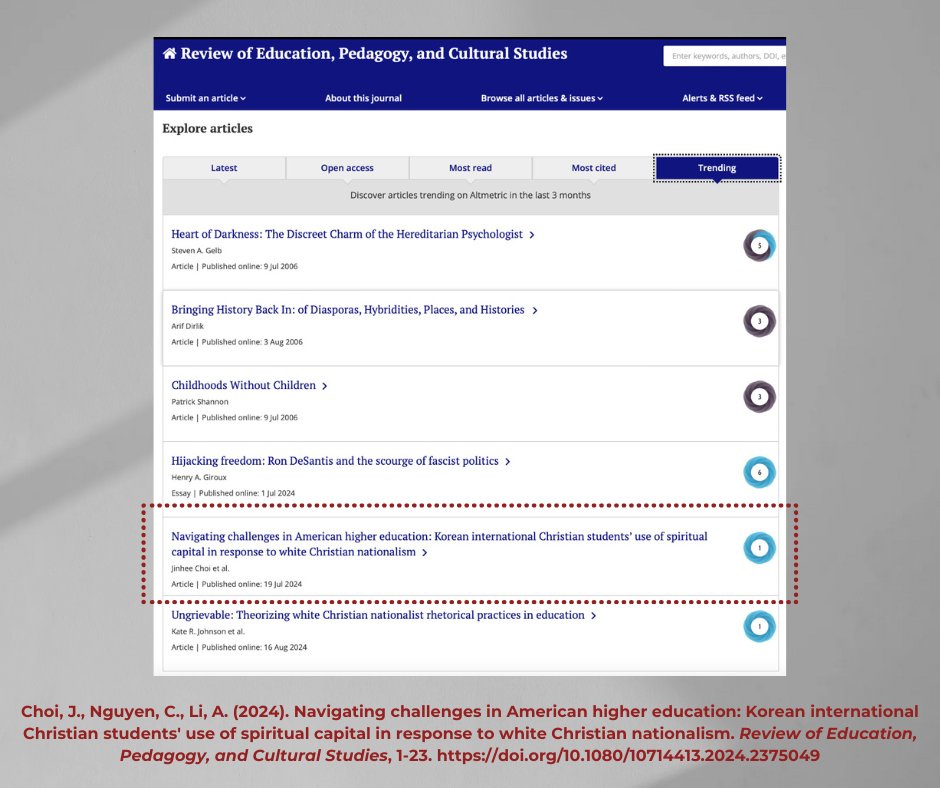Screen dimensions: 940x788
Task: Switch to the Most cited tab
Action: (x=593, y=168)
